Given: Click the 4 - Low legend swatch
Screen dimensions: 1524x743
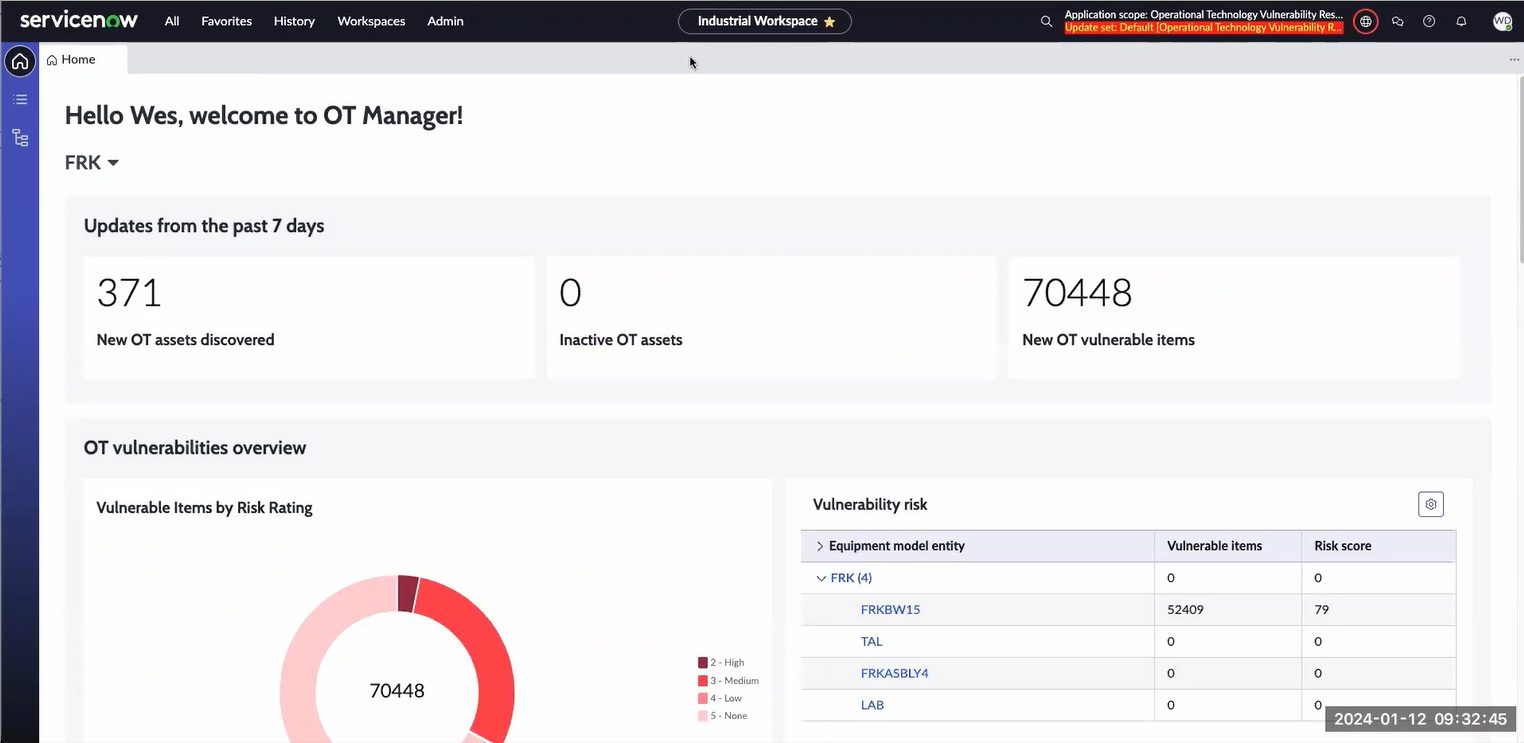Looking at the screenshot, I should (x=703, y=699).
